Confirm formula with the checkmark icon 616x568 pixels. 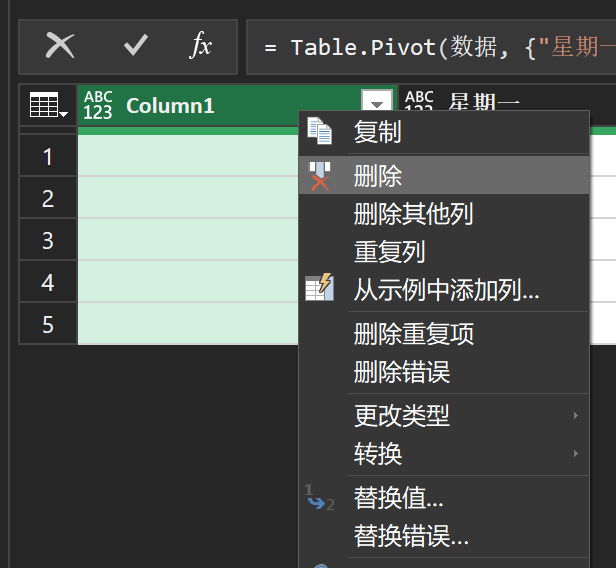pos(135,46)
